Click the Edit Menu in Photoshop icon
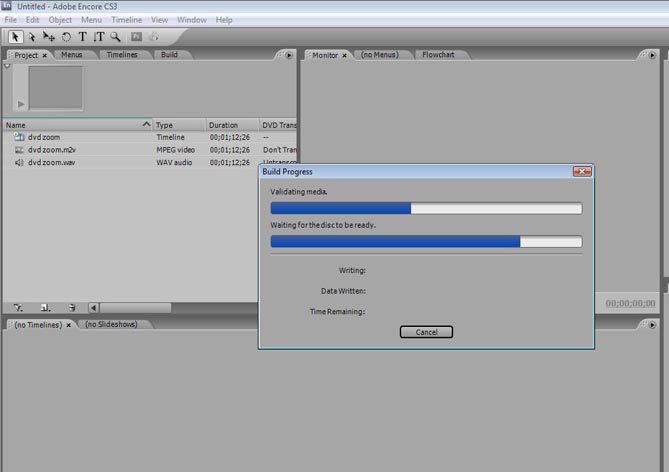Screen dimensions: 669x472 pyautogui.click(x=137, y=37)
